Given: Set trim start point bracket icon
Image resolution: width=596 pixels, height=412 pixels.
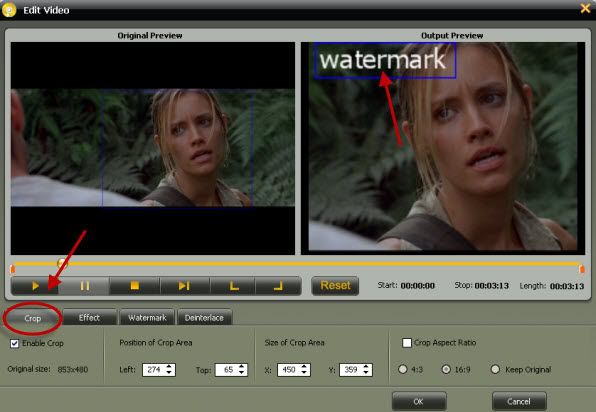Looking at the screenshot, I should pos(234,286).
